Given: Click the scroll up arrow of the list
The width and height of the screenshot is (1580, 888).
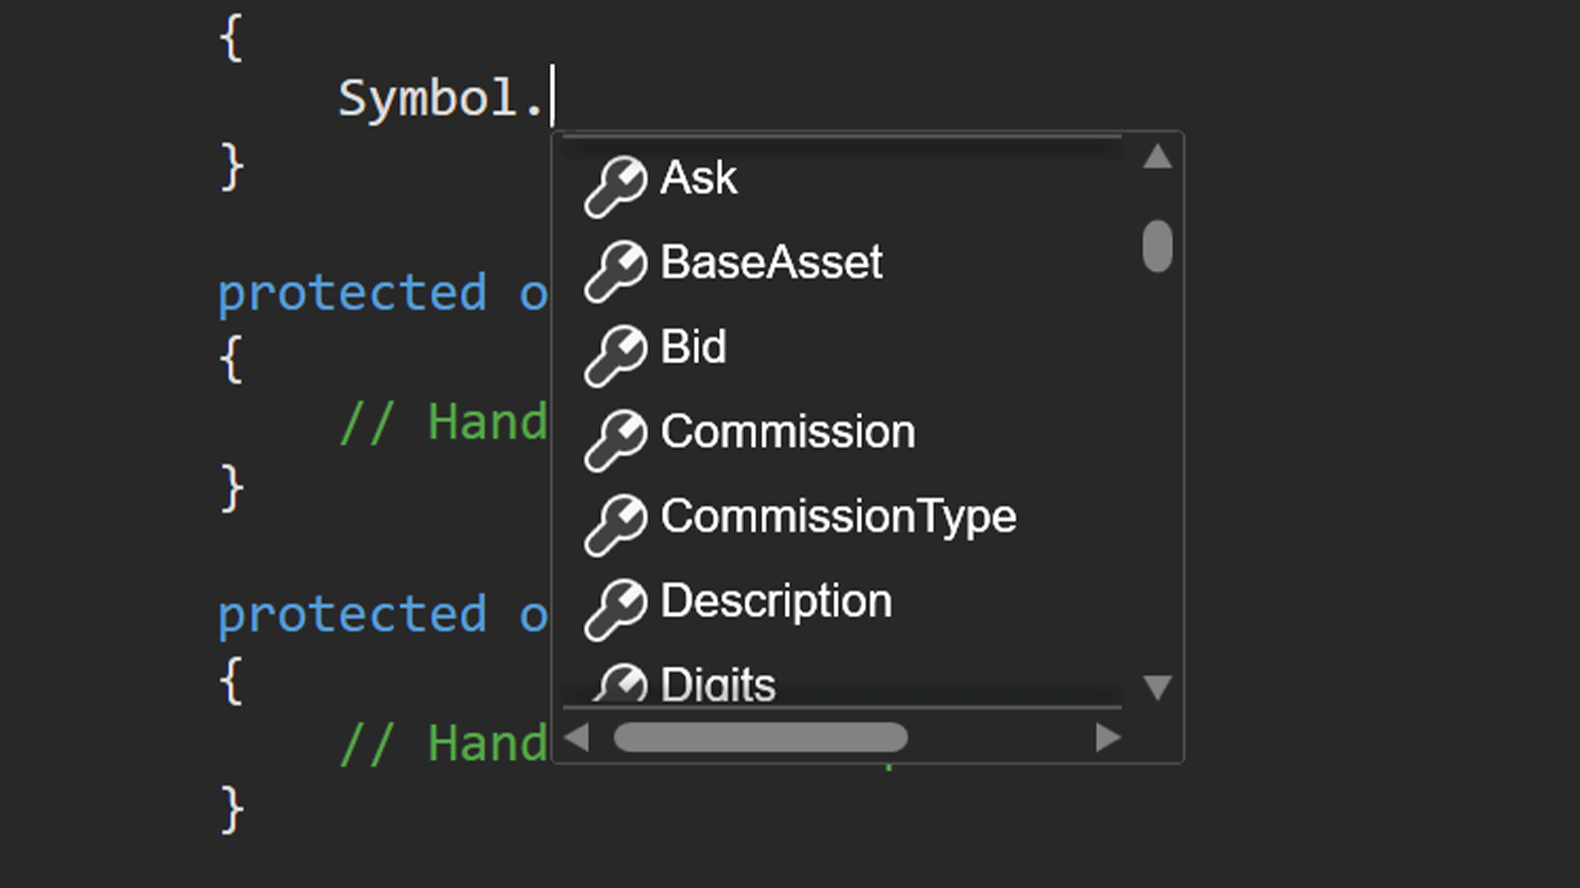Looking at the screenshot, I should (x=1157, y=157).
